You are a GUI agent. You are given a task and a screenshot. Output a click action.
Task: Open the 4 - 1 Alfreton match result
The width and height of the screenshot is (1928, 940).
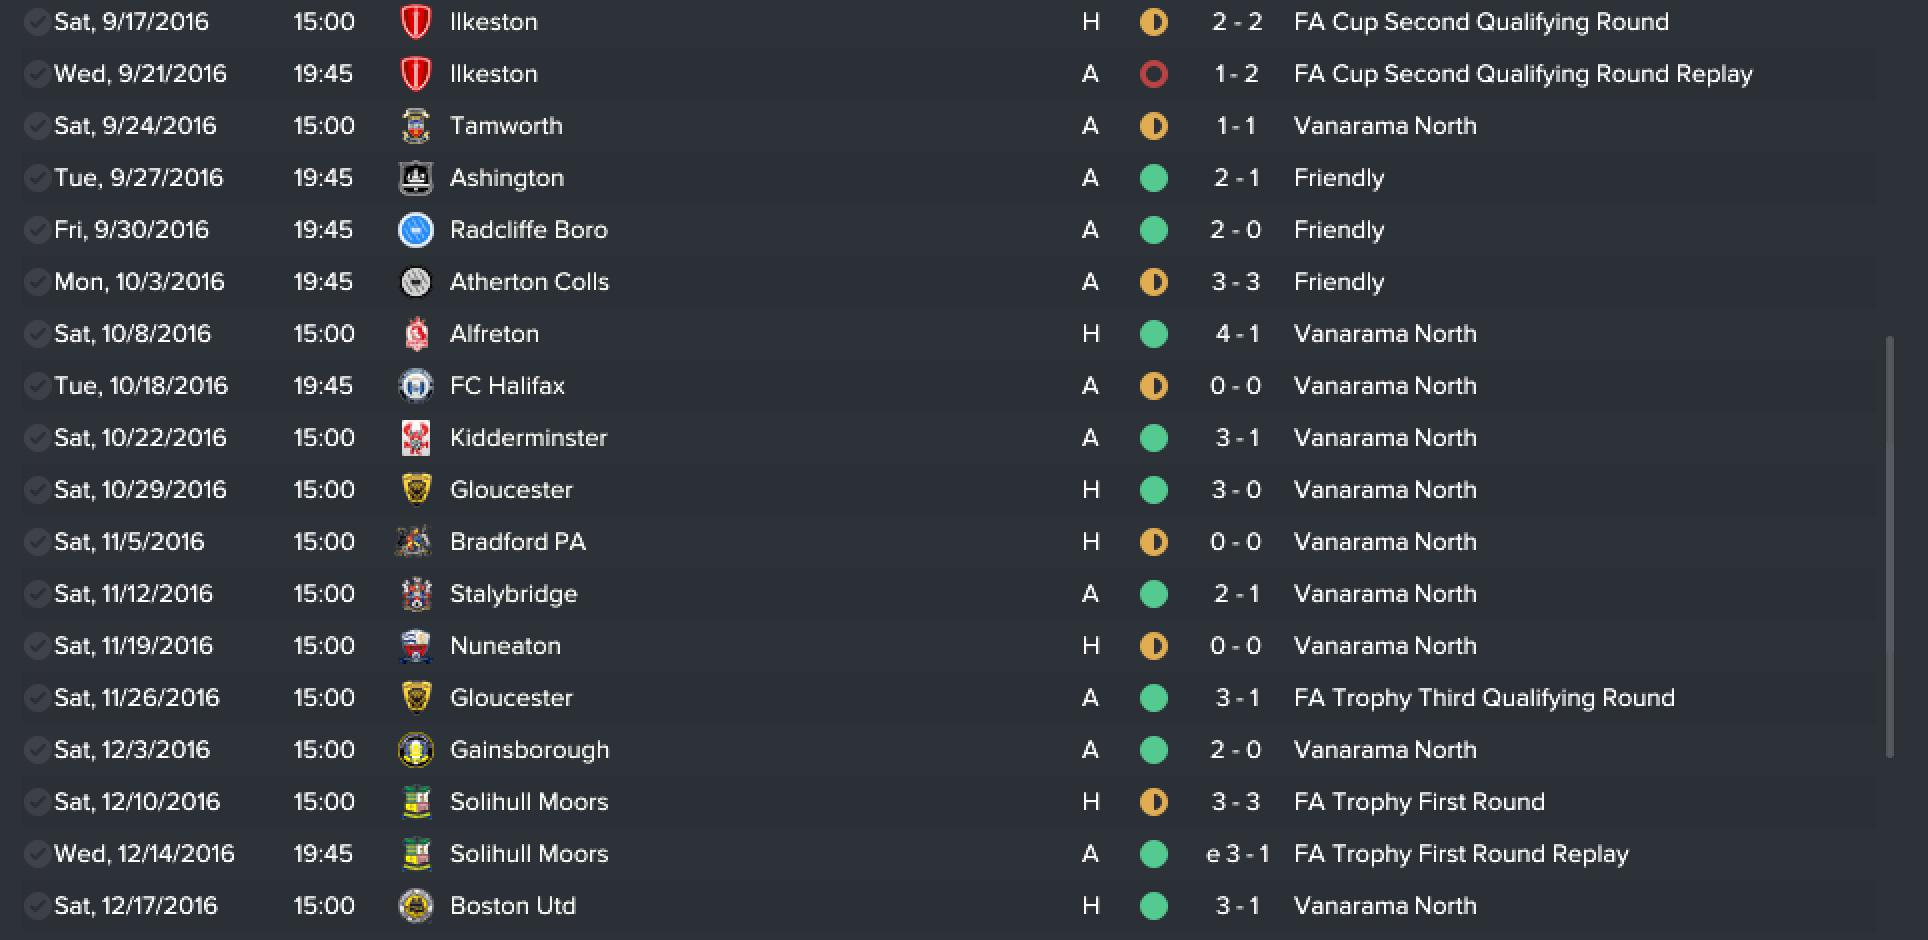pos(1237,334)
